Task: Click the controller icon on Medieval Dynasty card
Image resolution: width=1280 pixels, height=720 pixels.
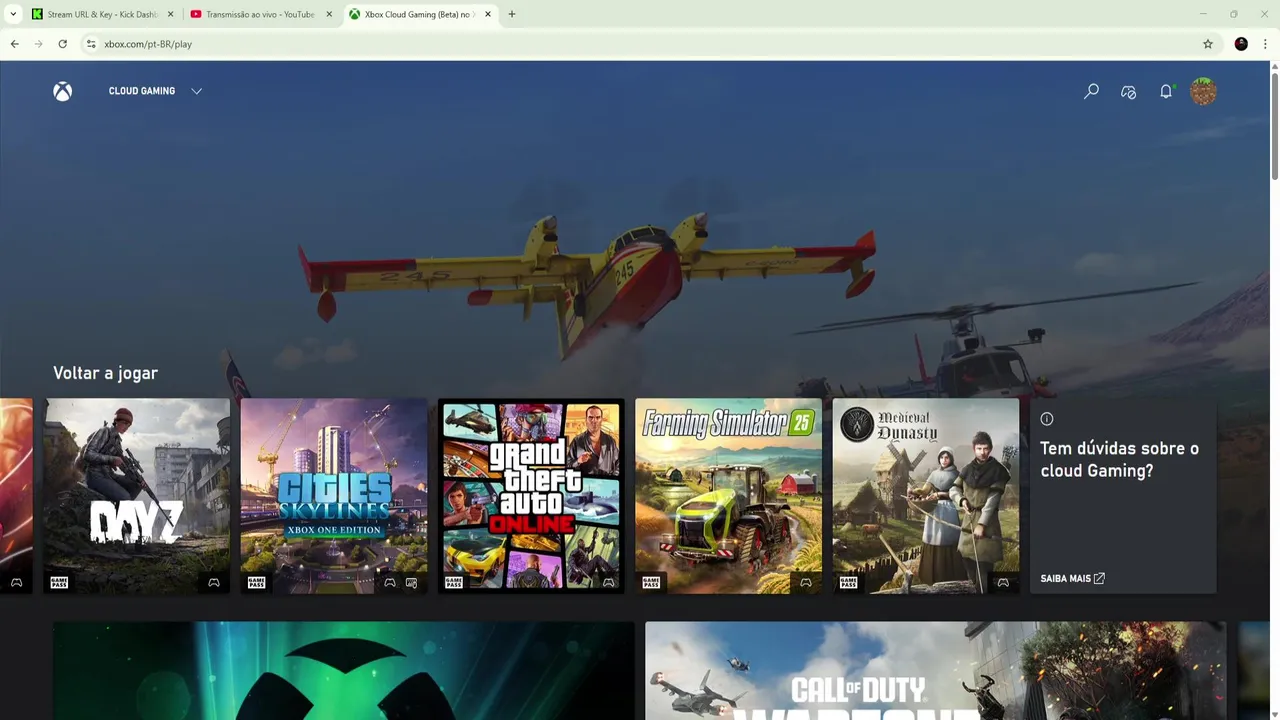Action: click(x=1003, y=582)
